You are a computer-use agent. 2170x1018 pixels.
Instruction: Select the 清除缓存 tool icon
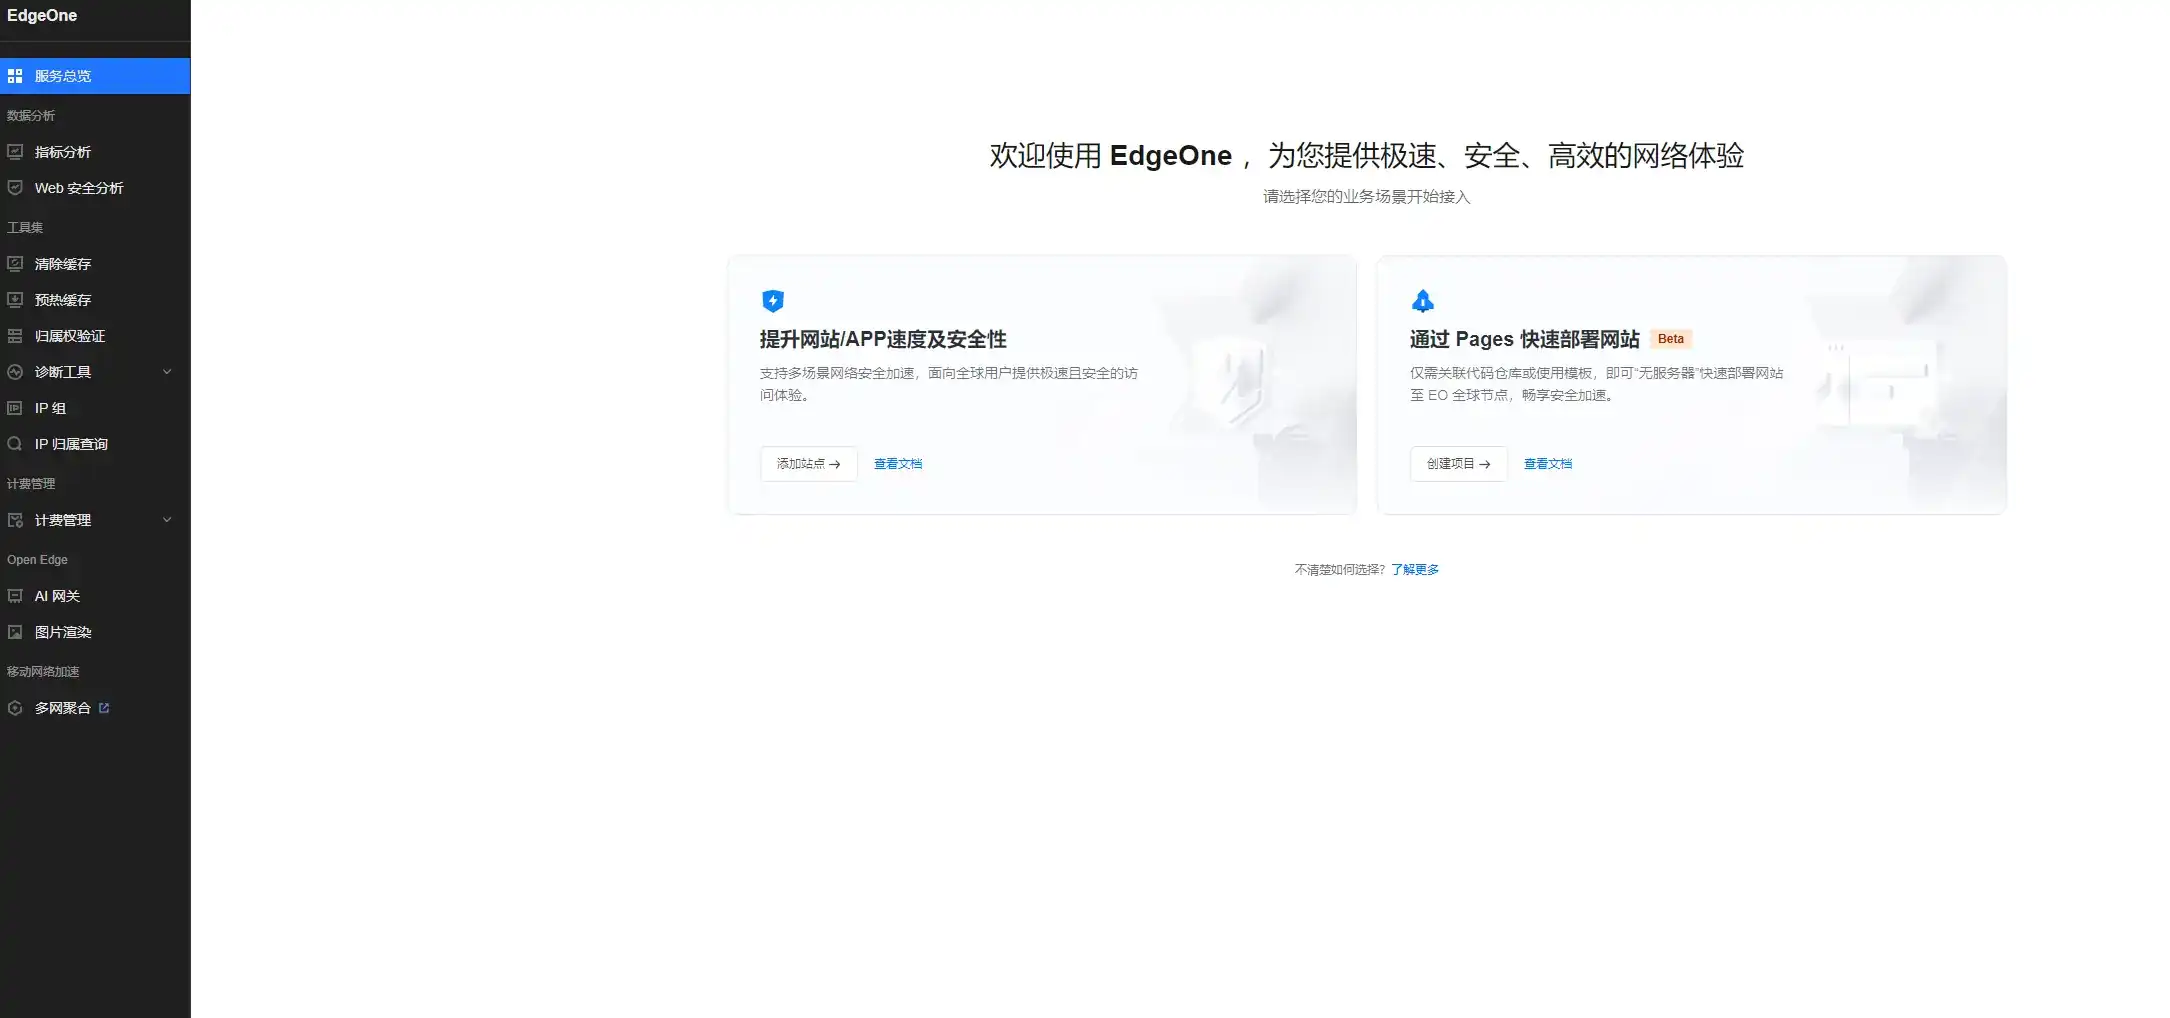pyautogui.click(x=14, y=263)
